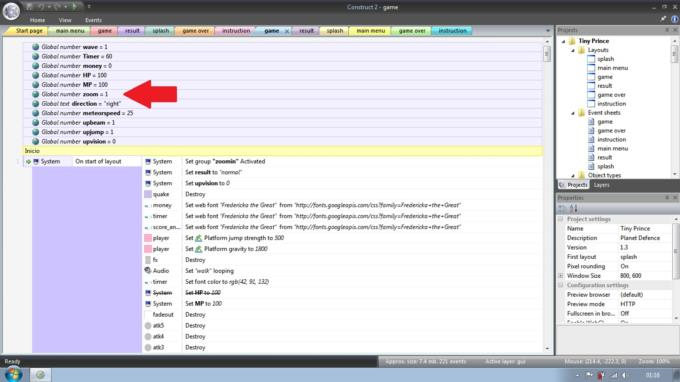Viewport: 680px width, 382px height.
Task: Click the help info icon at top right
Action: click(x=674, y=19)
